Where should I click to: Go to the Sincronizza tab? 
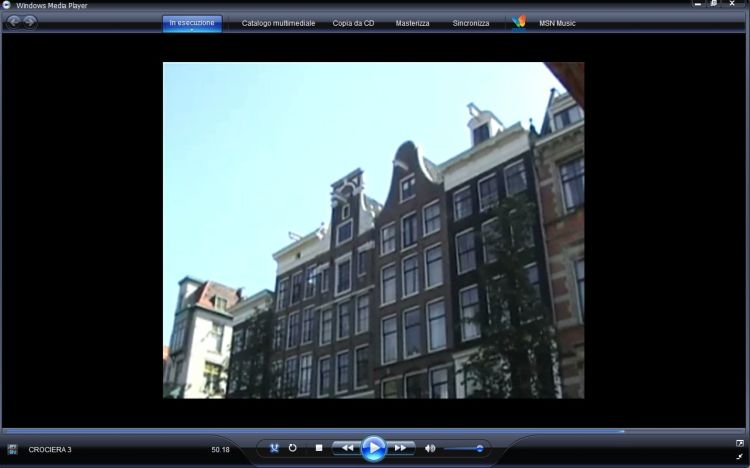(471, 23)
